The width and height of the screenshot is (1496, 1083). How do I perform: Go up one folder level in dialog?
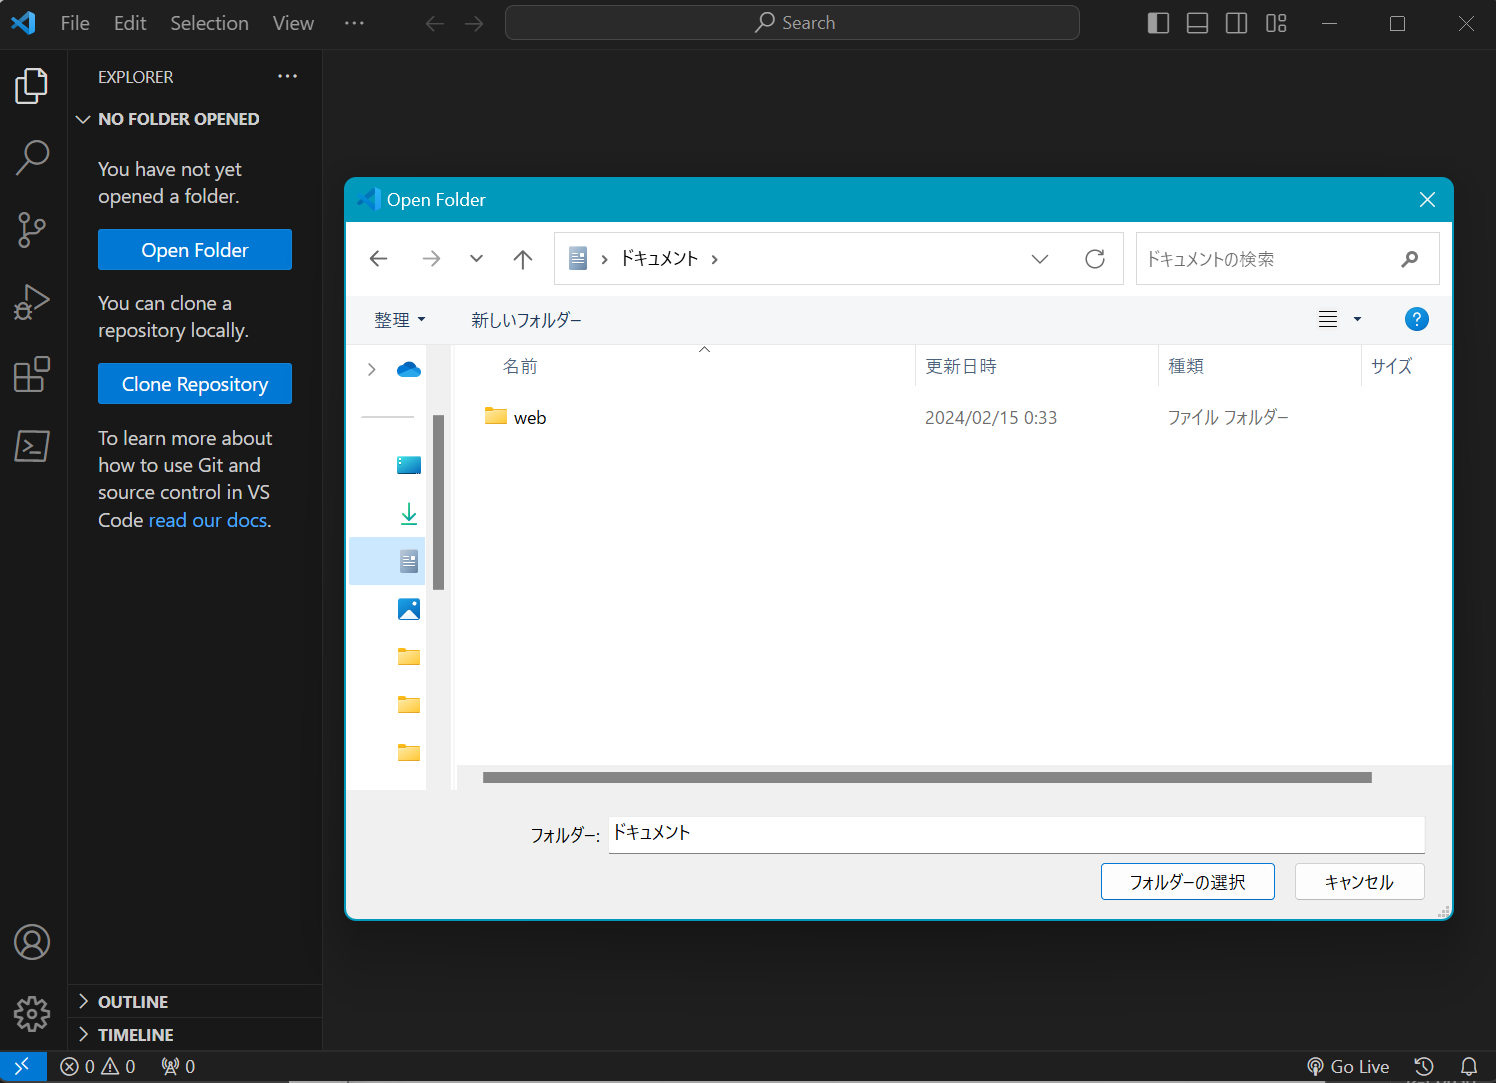coord(523,259)
